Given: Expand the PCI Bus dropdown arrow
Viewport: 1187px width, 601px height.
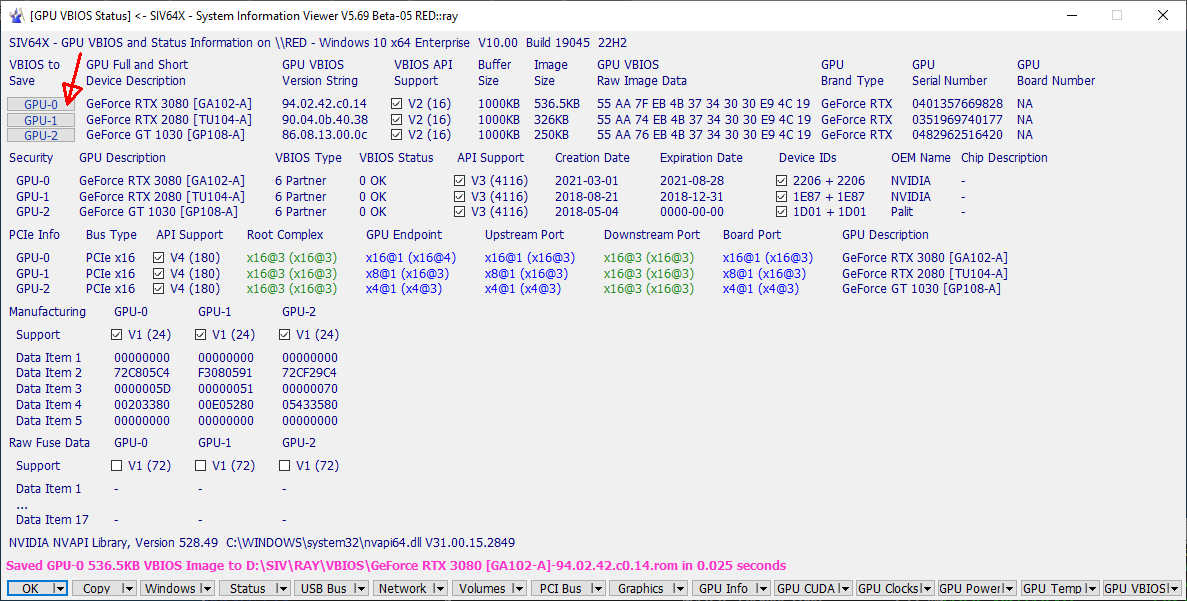Looking at the screenshot, I should click(x=597, y=588).
